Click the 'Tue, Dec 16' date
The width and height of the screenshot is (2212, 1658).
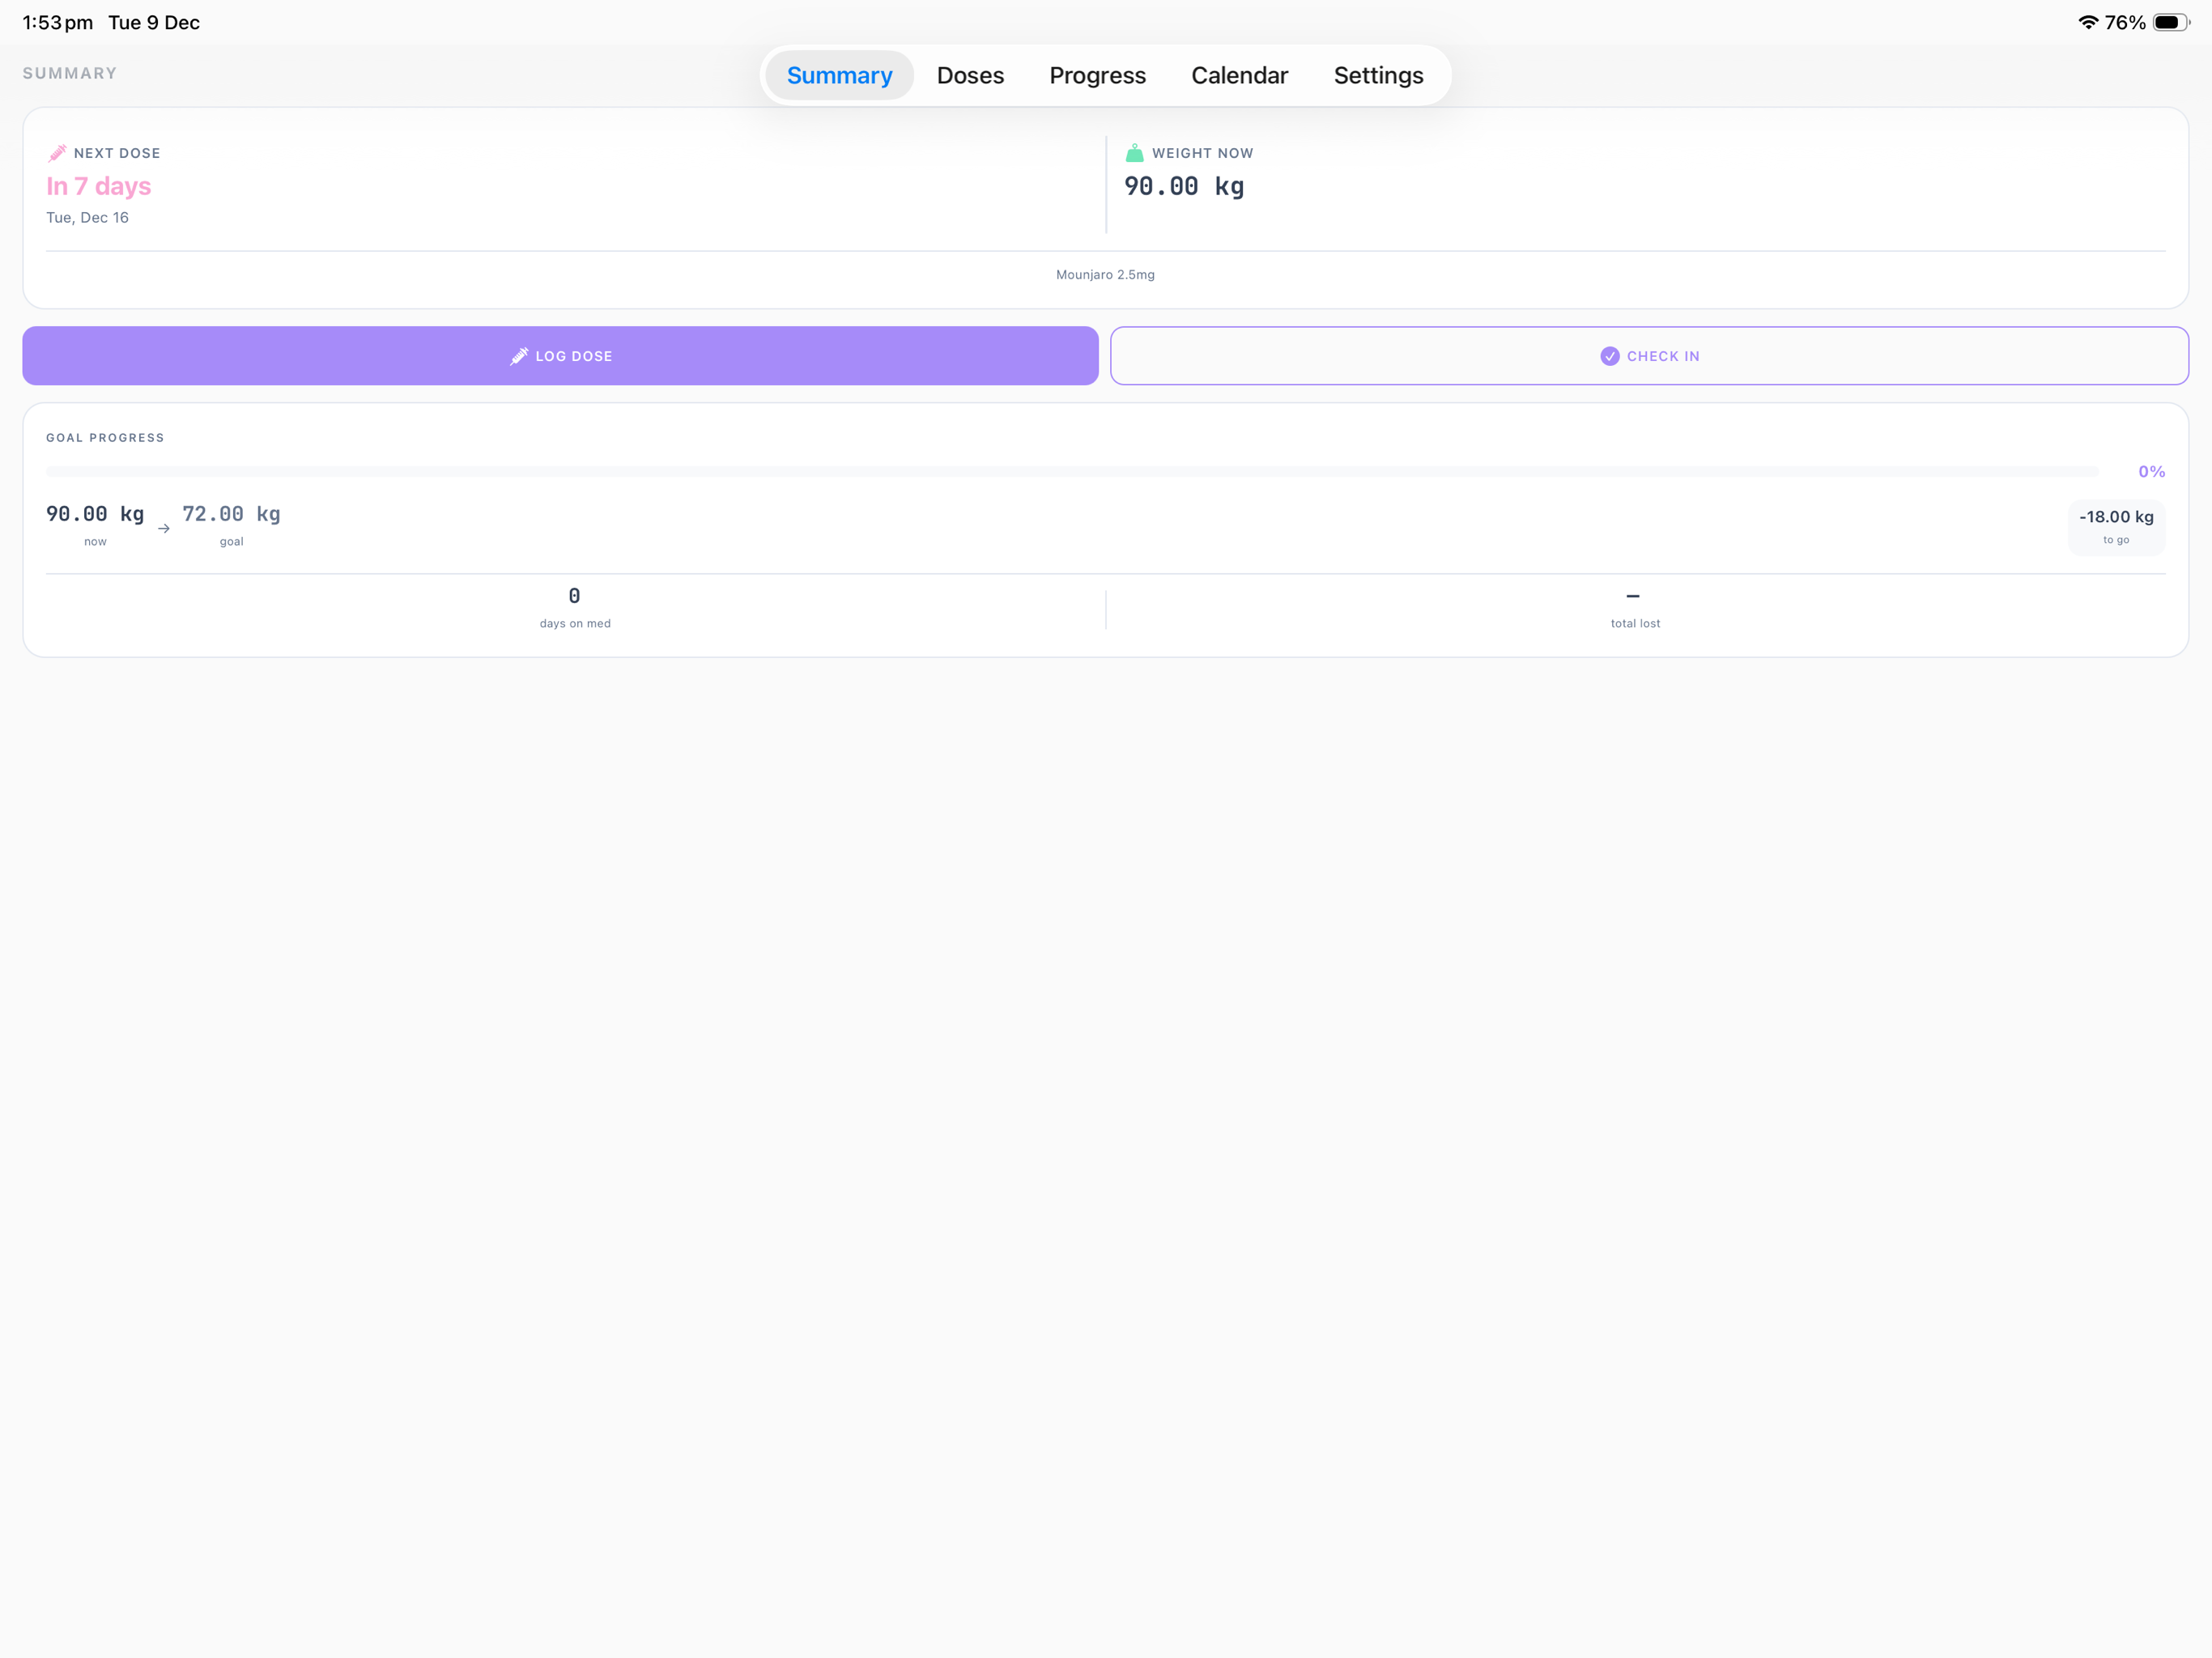87,217
